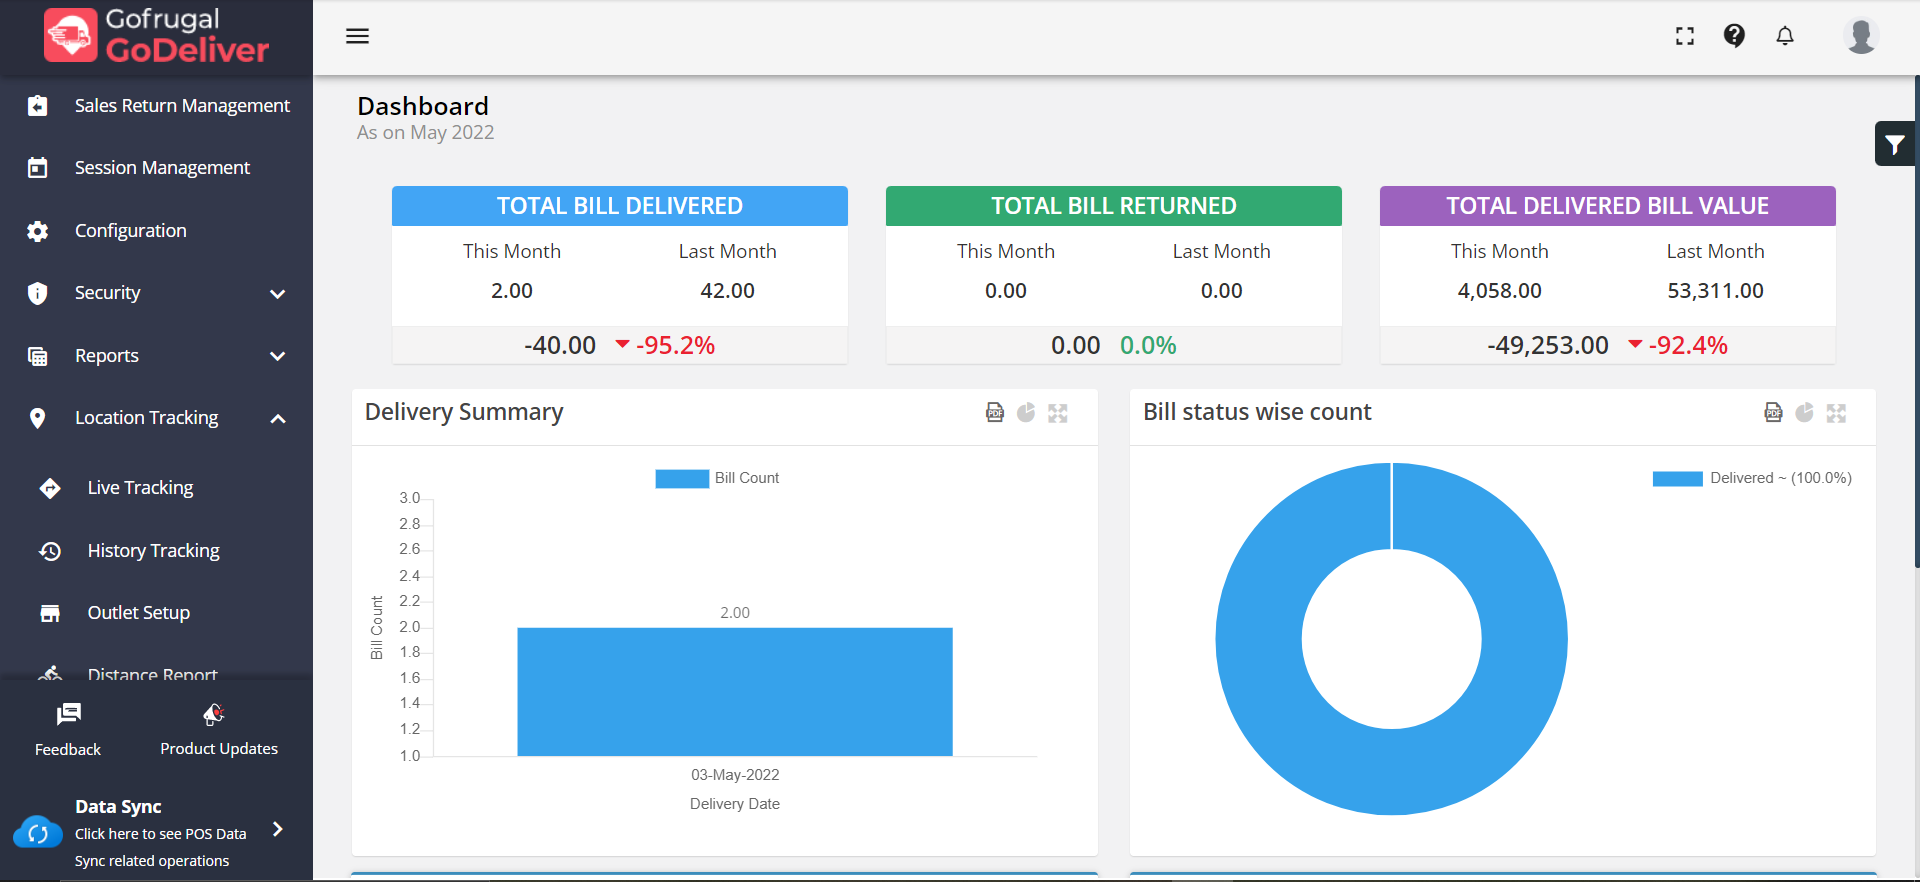
Task: Toggle the Bill Count legend series
Action: (x=717, y=478)
